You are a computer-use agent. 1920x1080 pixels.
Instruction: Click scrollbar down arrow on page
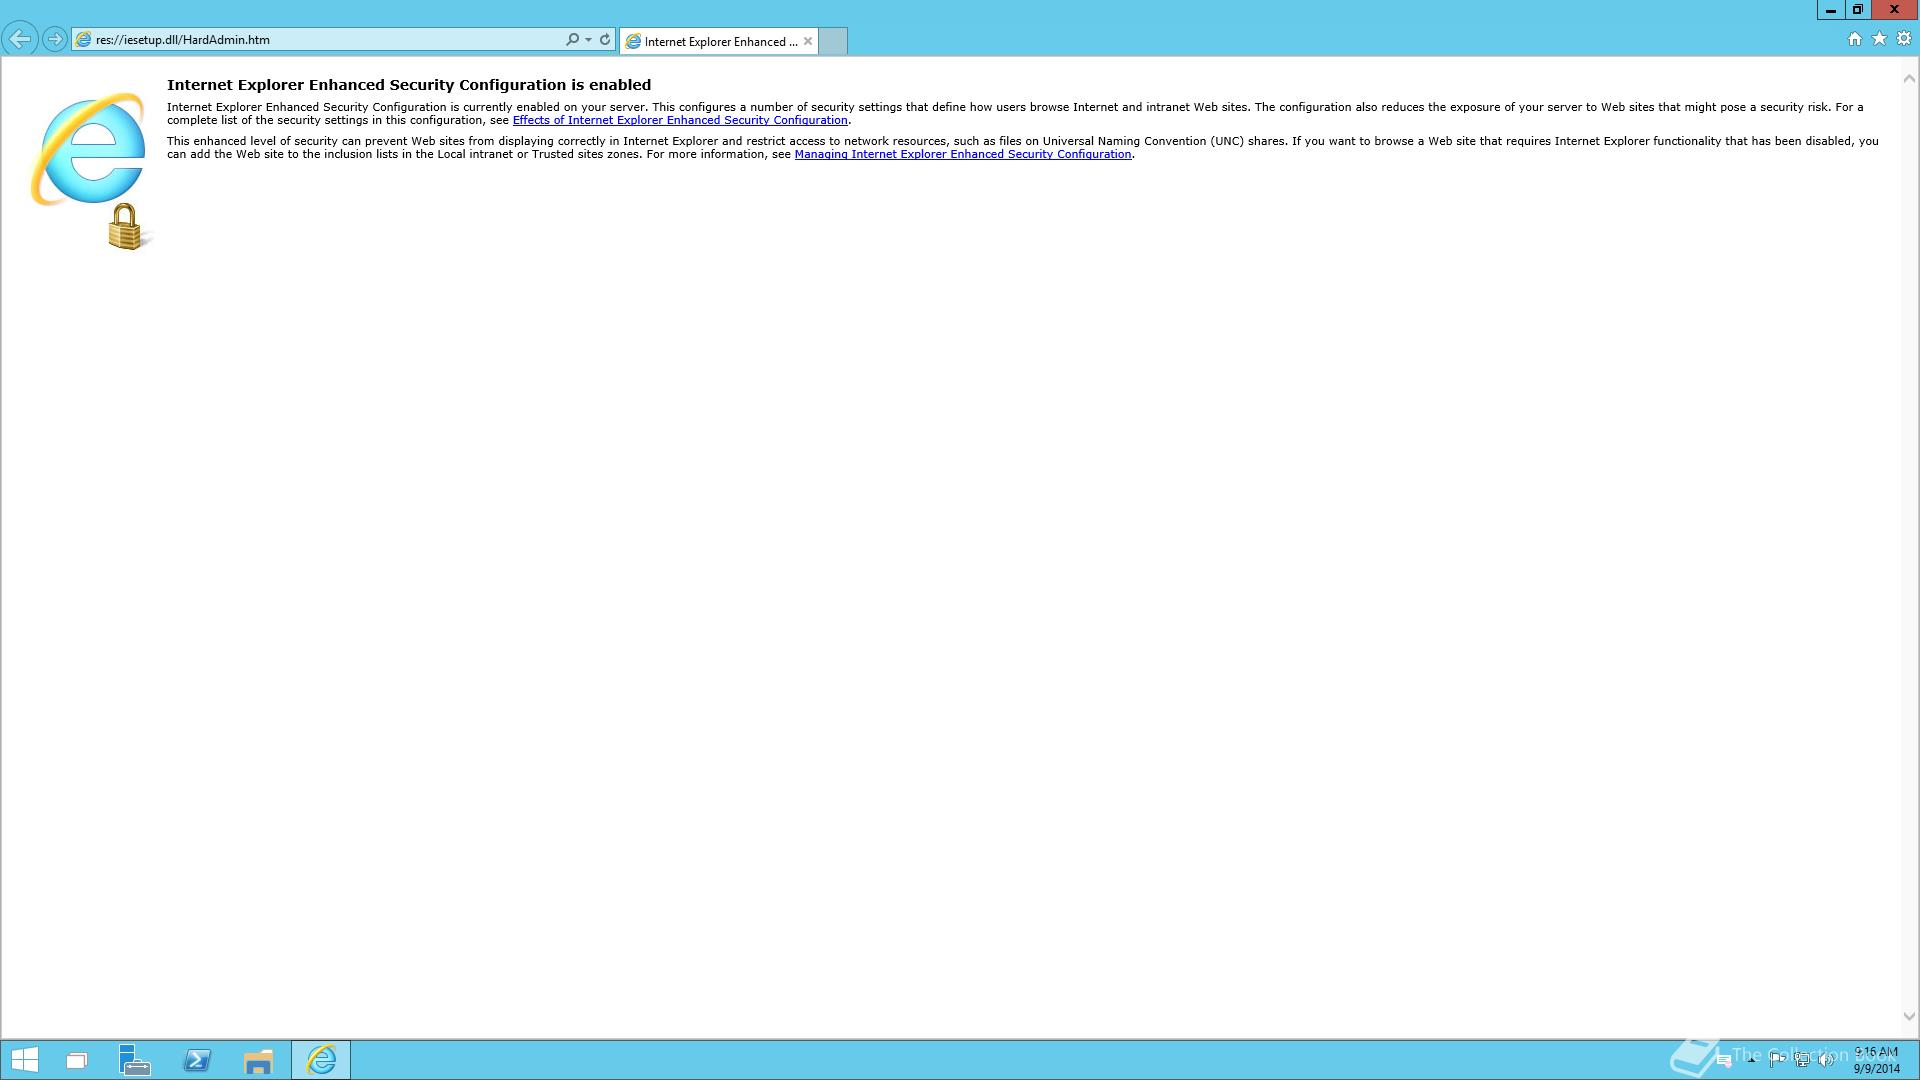(1909, 1016)
